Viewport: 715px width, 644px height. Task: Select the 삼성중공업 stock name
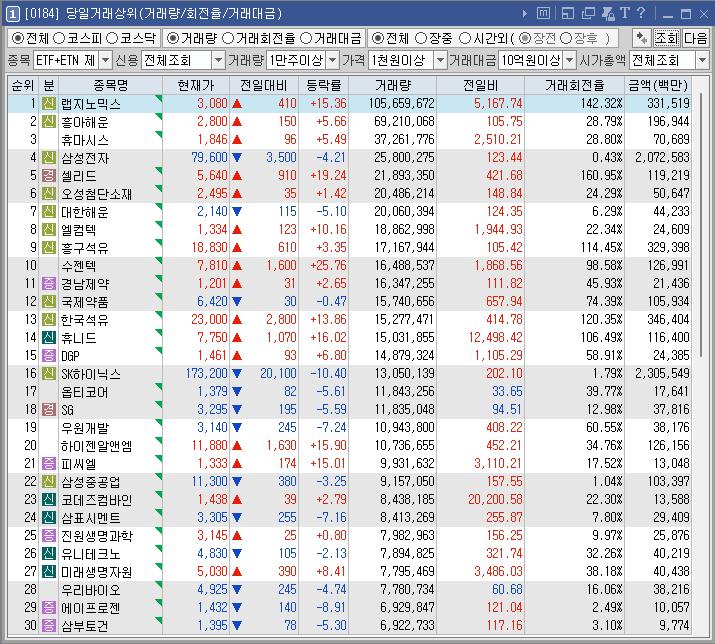(91, 482)
